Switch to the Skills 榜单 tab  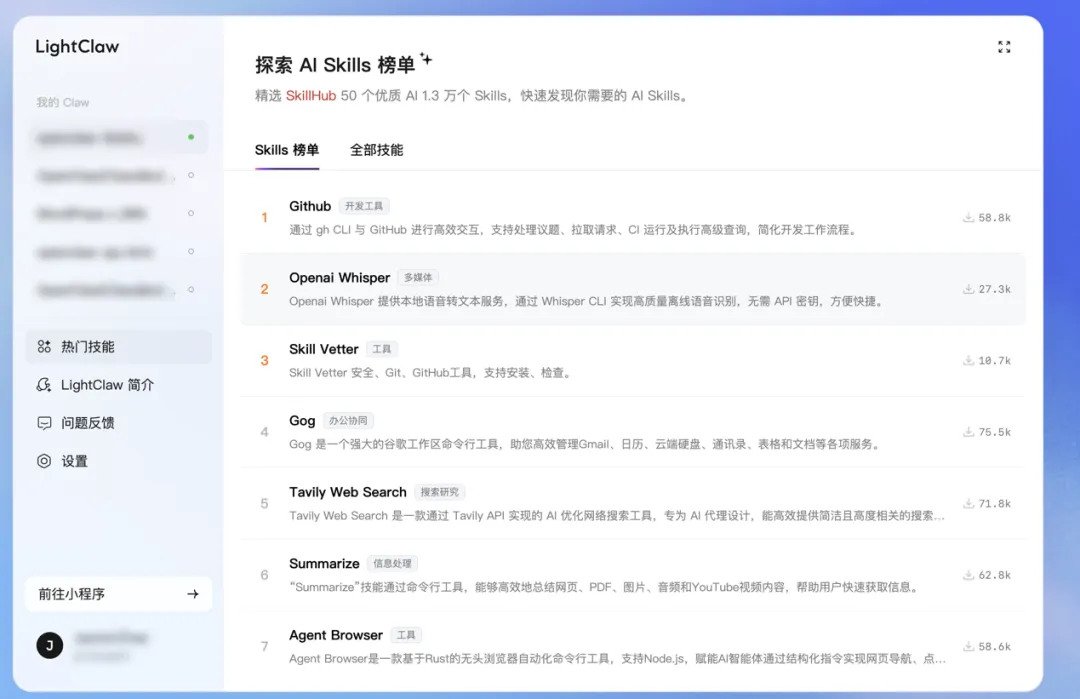coord(287,150)
